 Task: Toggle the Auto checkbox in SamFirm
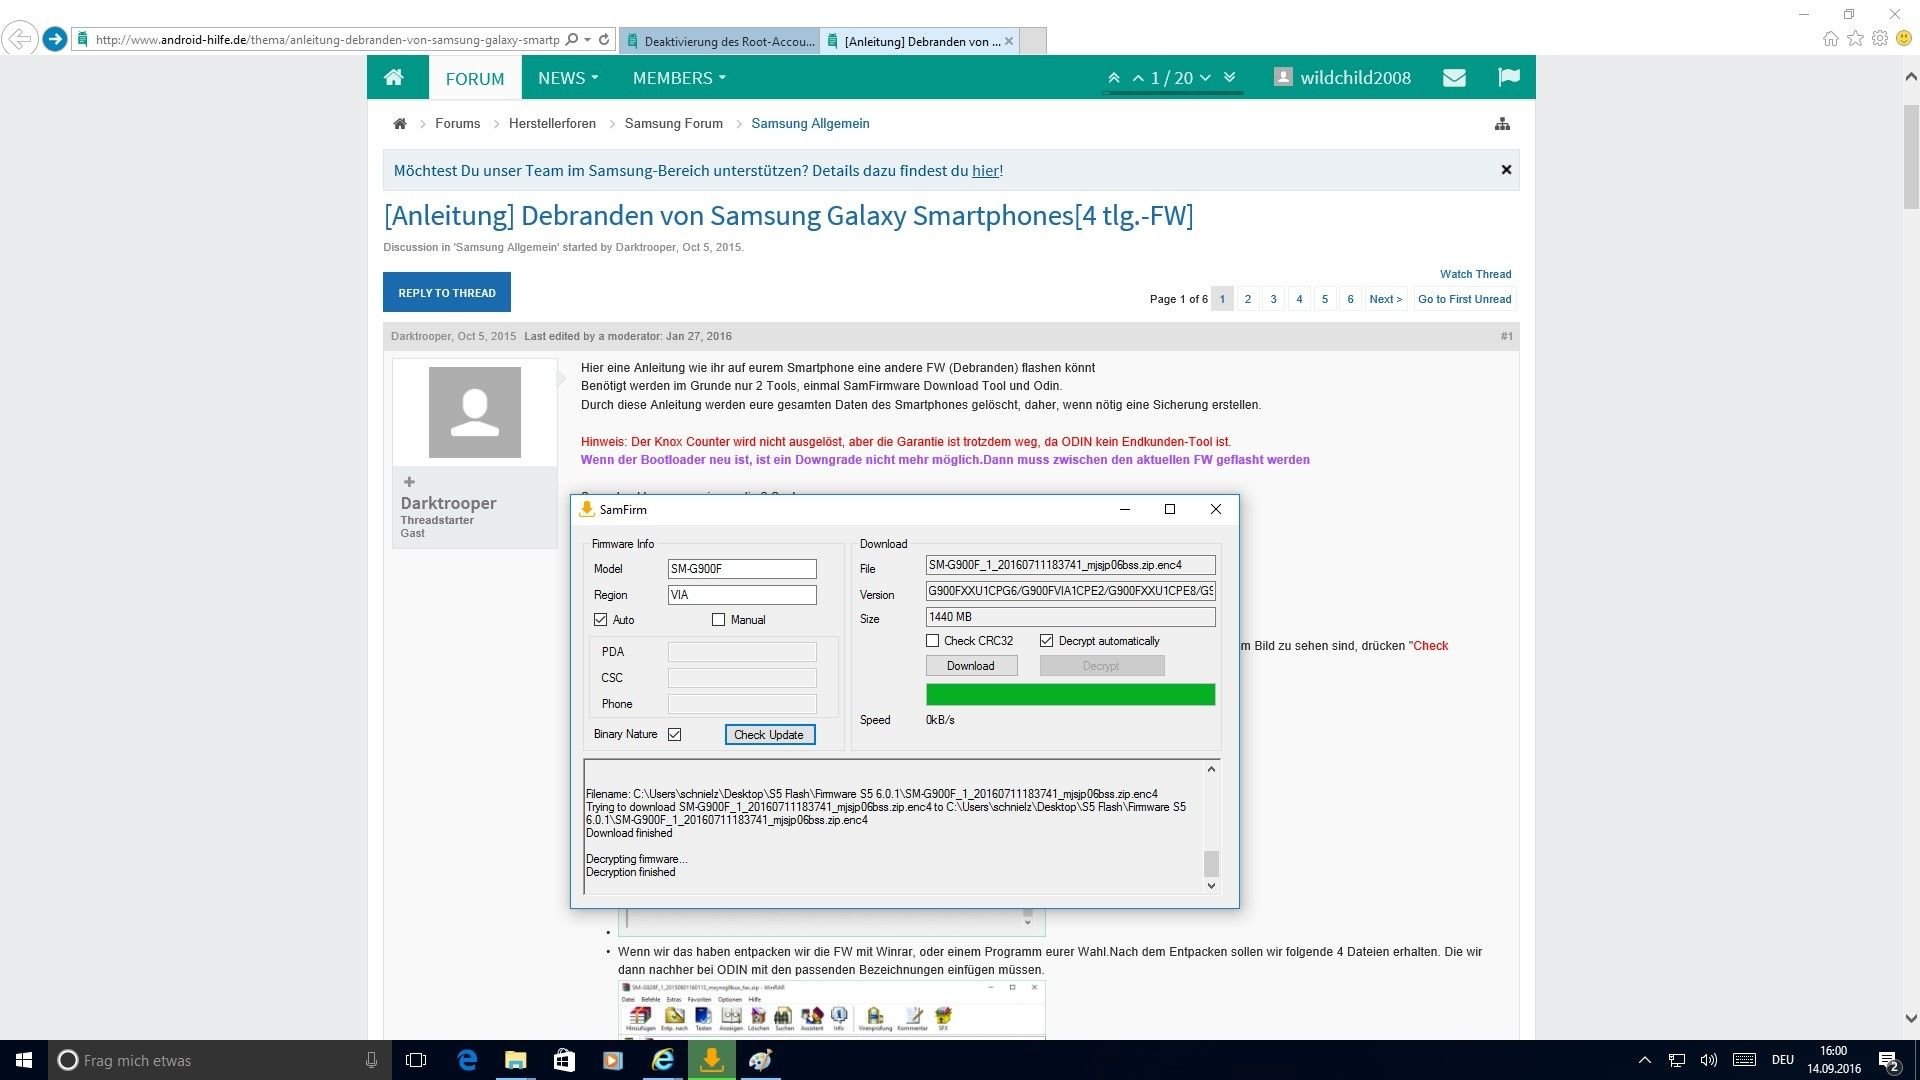[x=601, y=620]
